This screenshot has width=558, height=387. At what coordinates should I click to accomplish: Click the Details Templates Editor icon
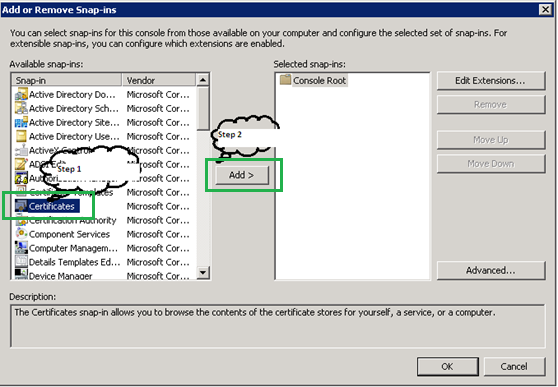[21, 262]
